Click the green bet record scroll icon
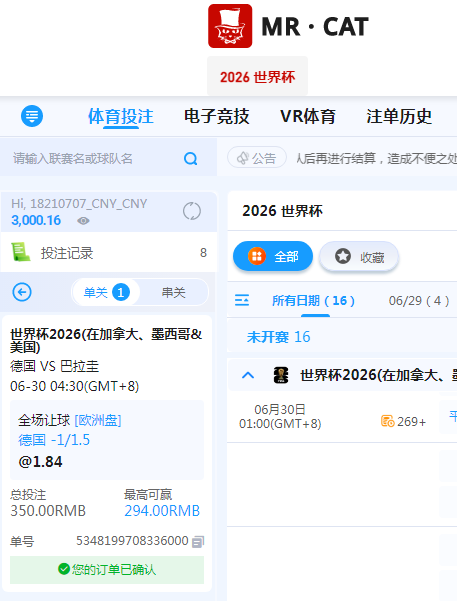The image size is (457, 601). [21, 252]
